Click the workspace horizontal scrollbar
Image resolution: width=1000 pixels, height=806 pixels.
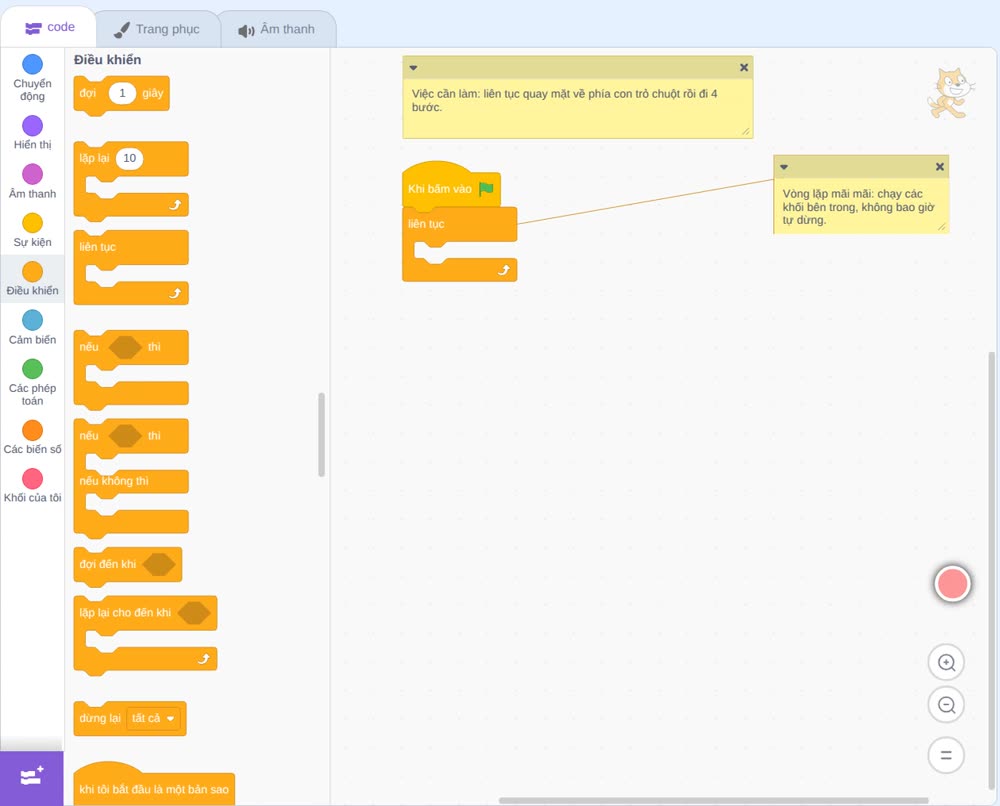713,800
